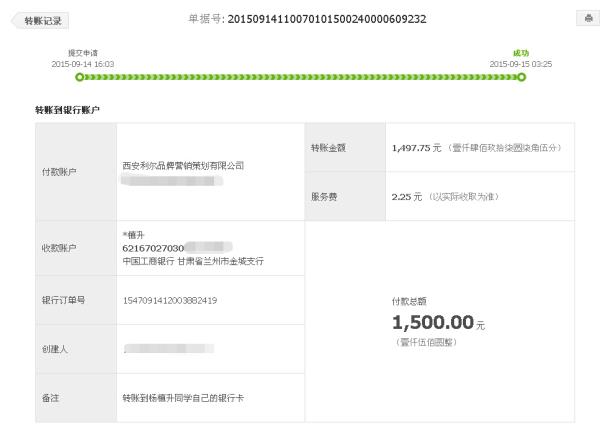Viewport: 600px width, 428px height.
Task: Click the blurred 创建人 value
Action: coord(169,348)
